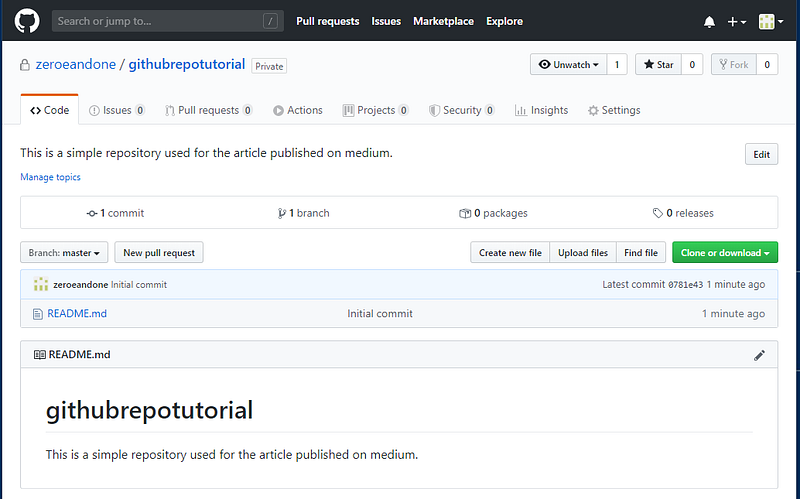Click Find file

tap(641, 253)
